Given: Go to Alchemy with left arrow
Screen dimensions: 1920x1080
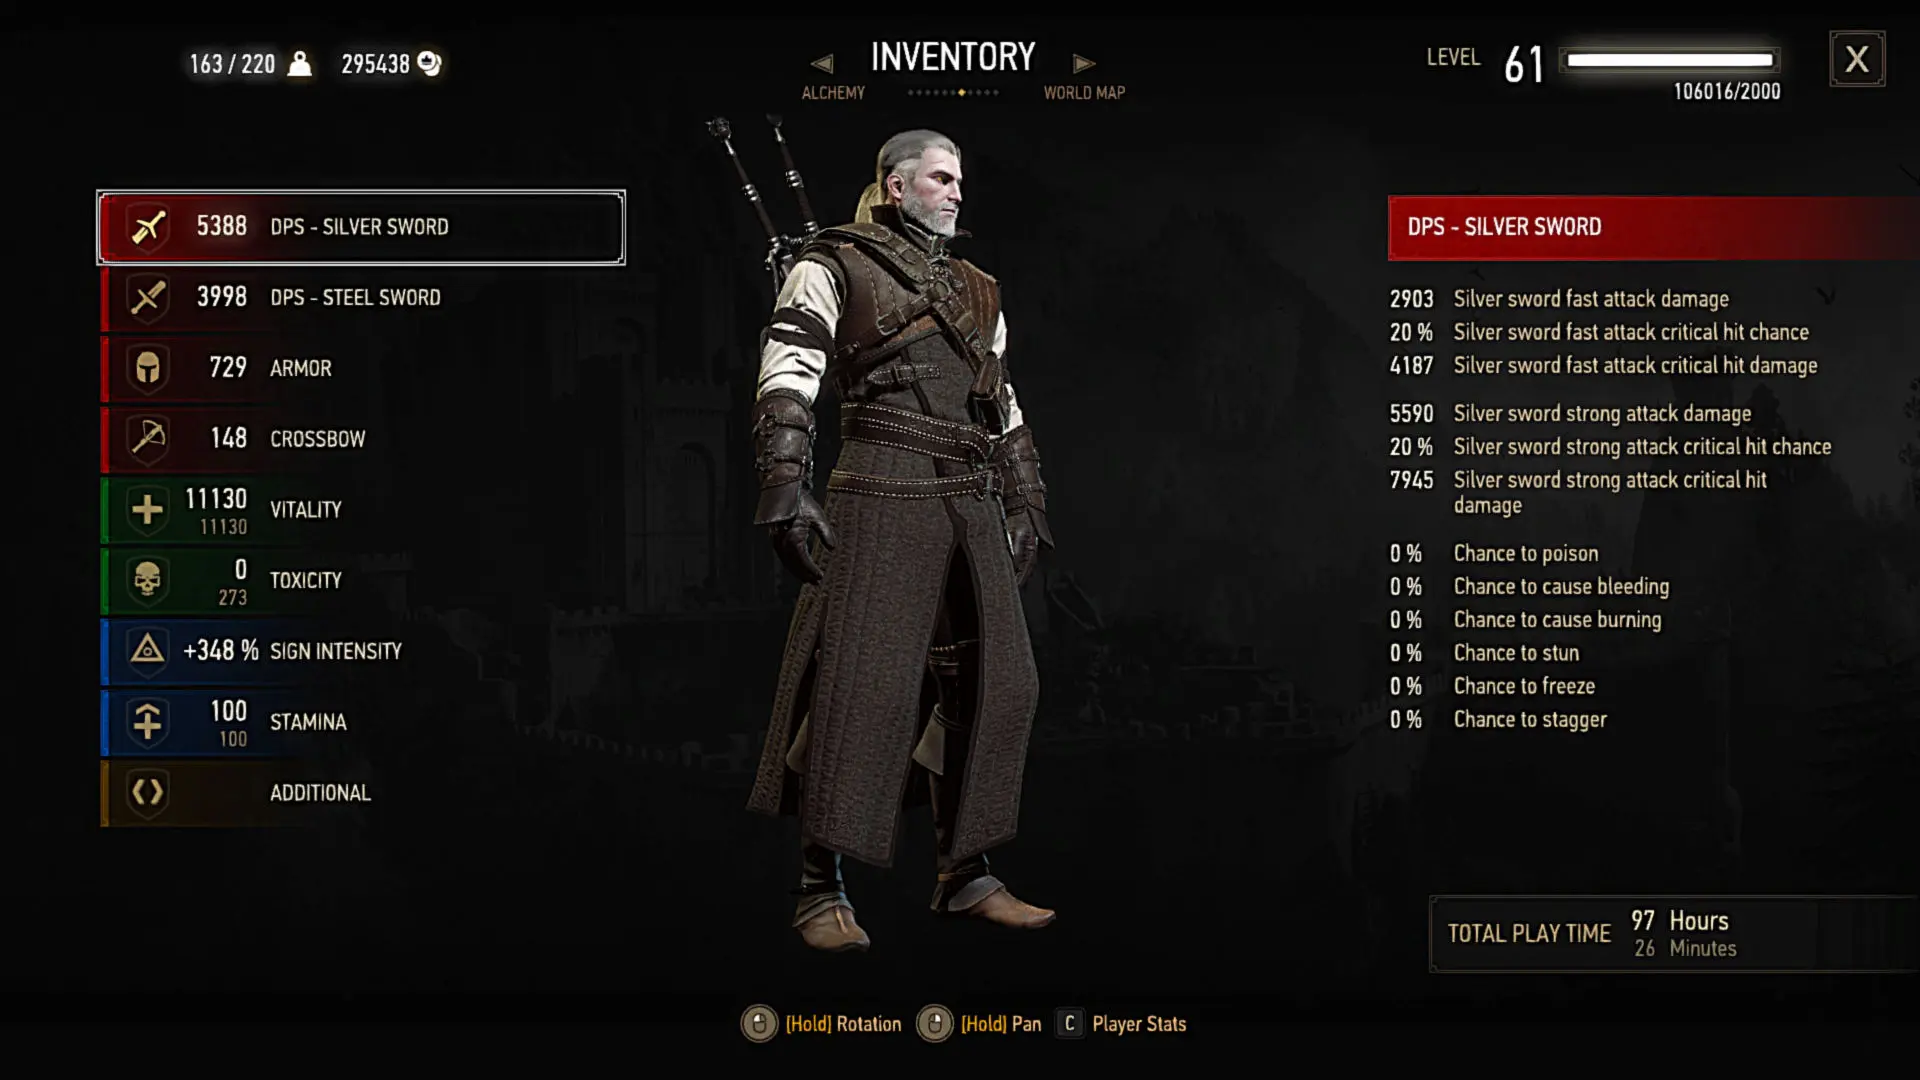Looking at the screenshot, I should (x=822, y=63).
